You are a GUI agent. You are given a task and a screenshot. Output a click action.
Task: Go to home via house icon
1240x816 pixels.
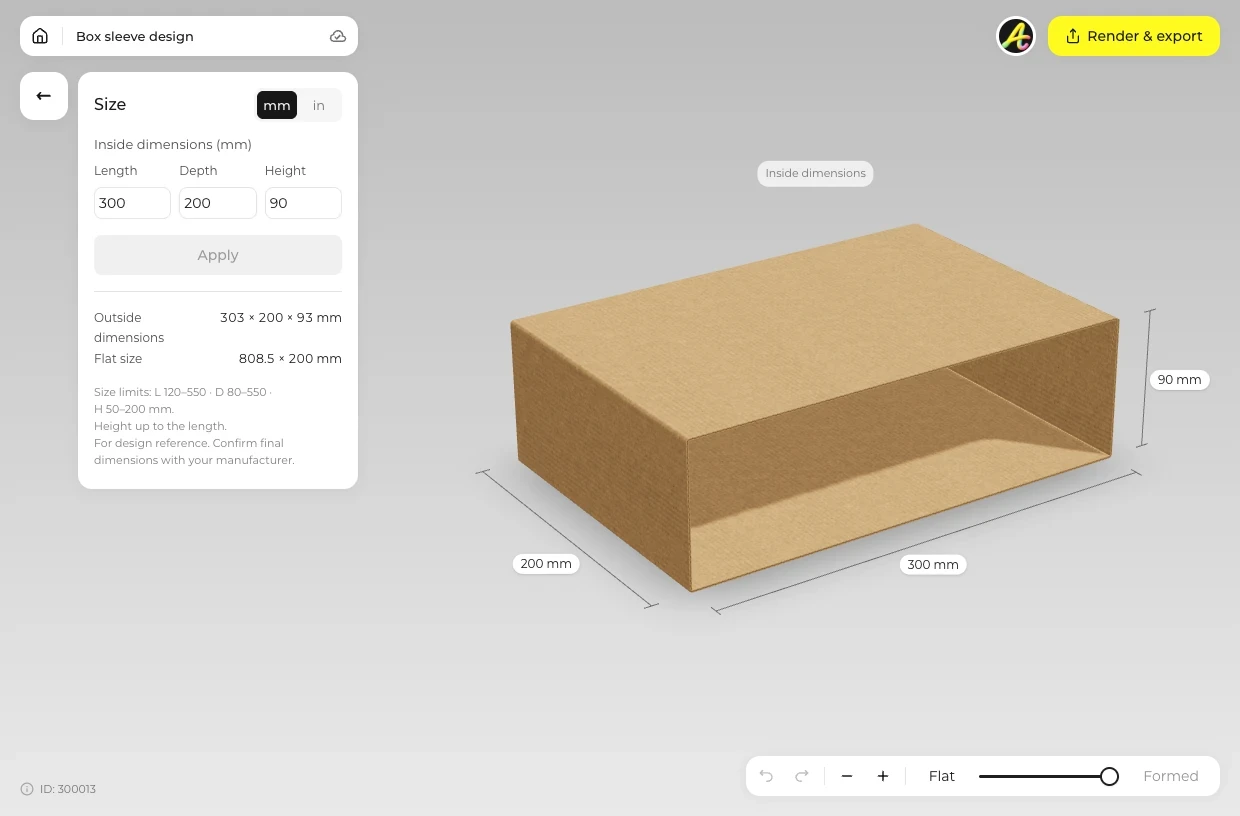pos(40,36)
